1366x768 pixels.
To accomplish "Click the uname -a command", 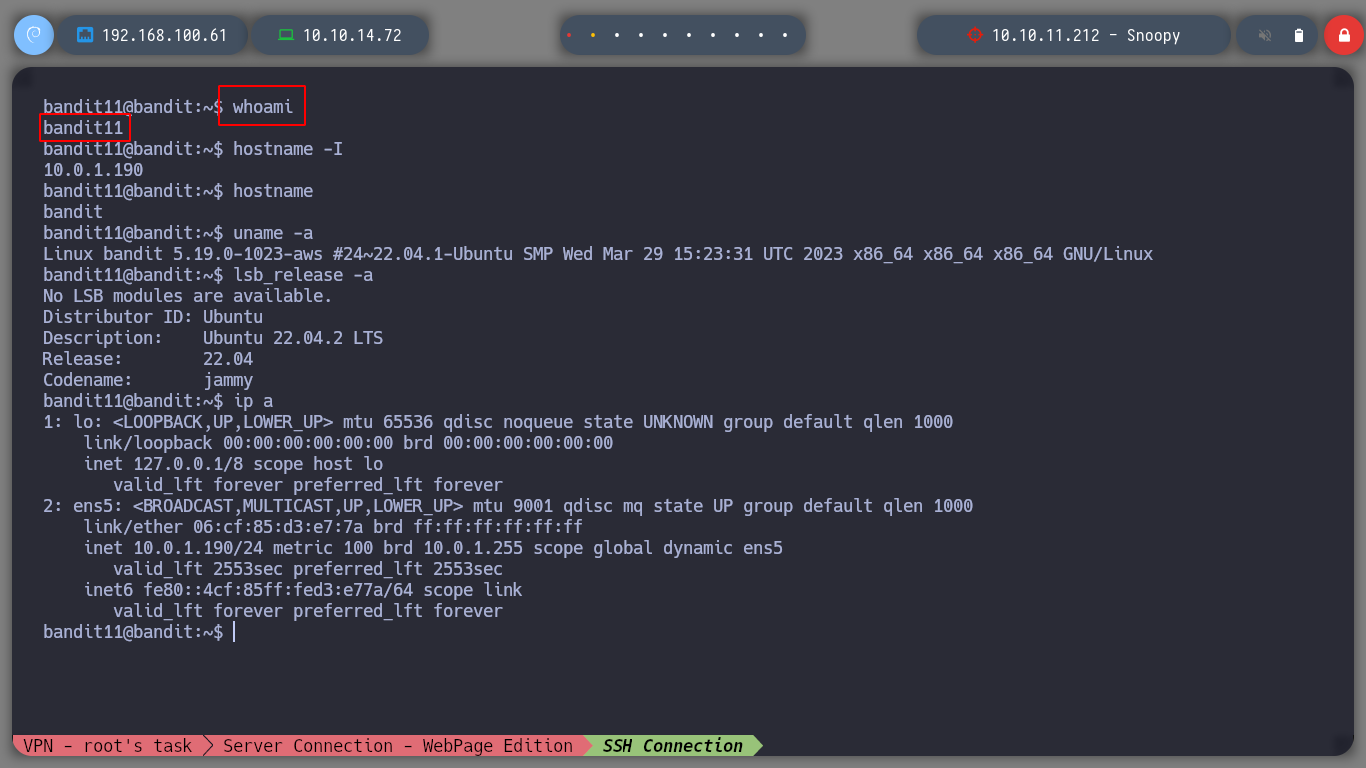I will click(x=273, y=233).
